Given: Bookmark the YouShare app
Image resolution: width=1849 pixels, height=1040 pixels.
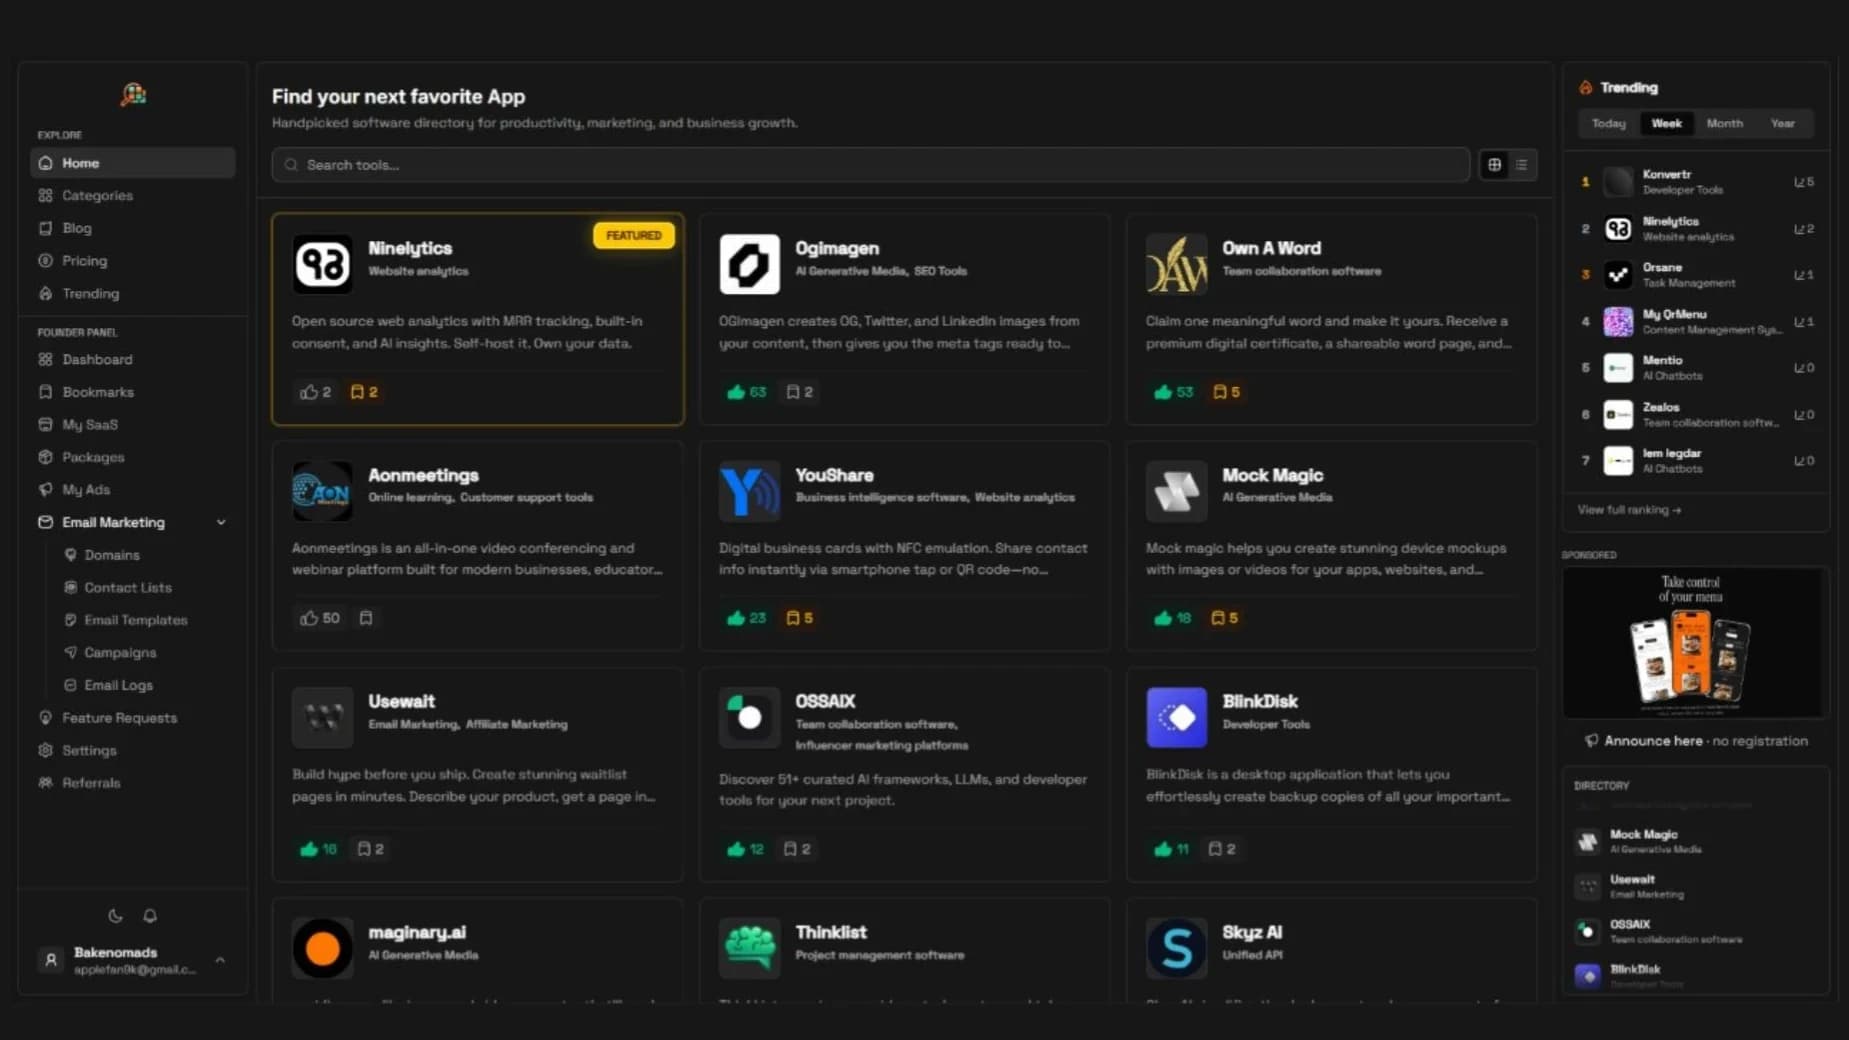Looking at the screenshot, I should pos(799,618).
